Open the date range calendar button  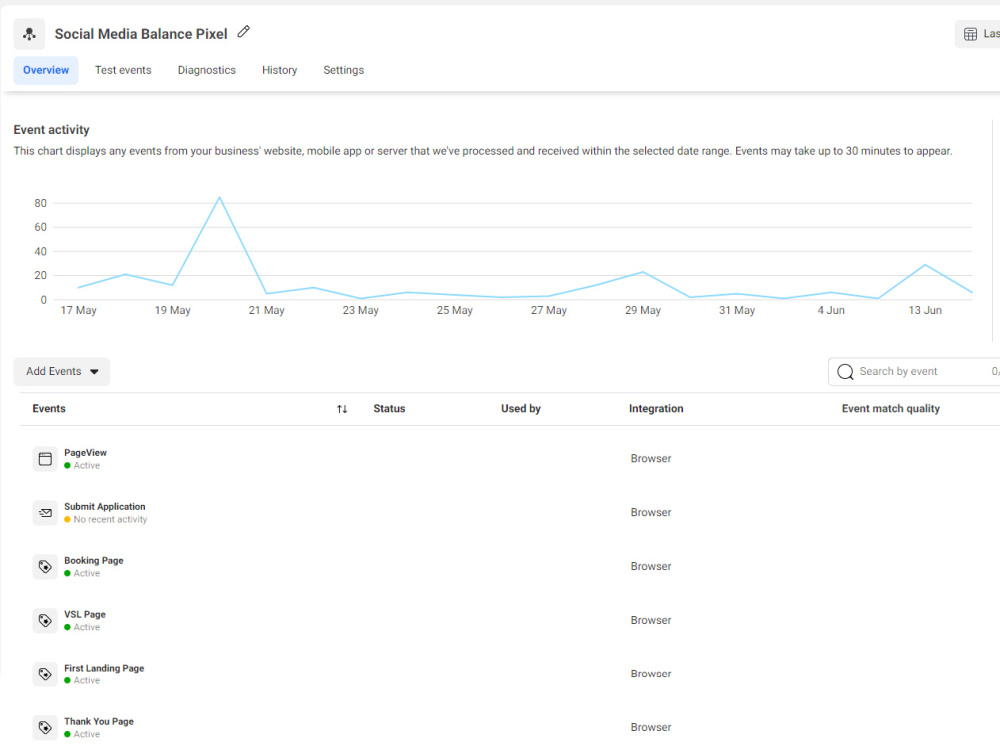978,34
